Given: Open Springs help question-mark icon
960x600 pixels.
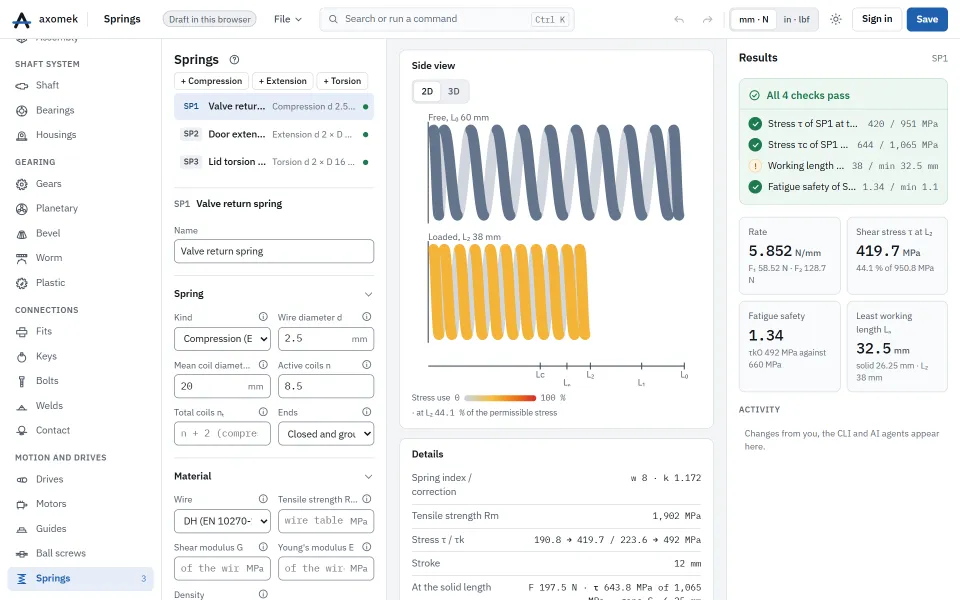Looking at the screenshot, I should 234,60.
